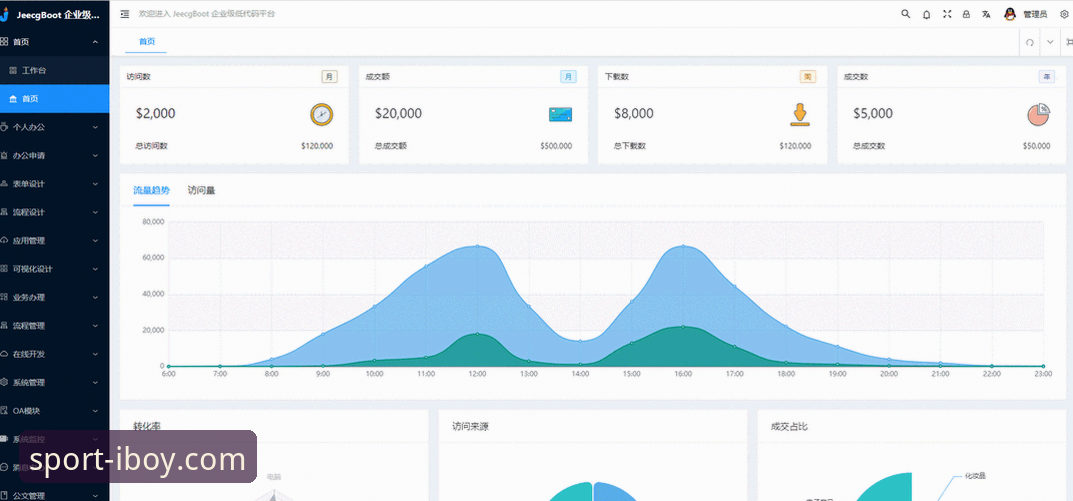The image size is (1073, 501).
Task: Click the green peak point at 12:00
Action: [477, 334]
